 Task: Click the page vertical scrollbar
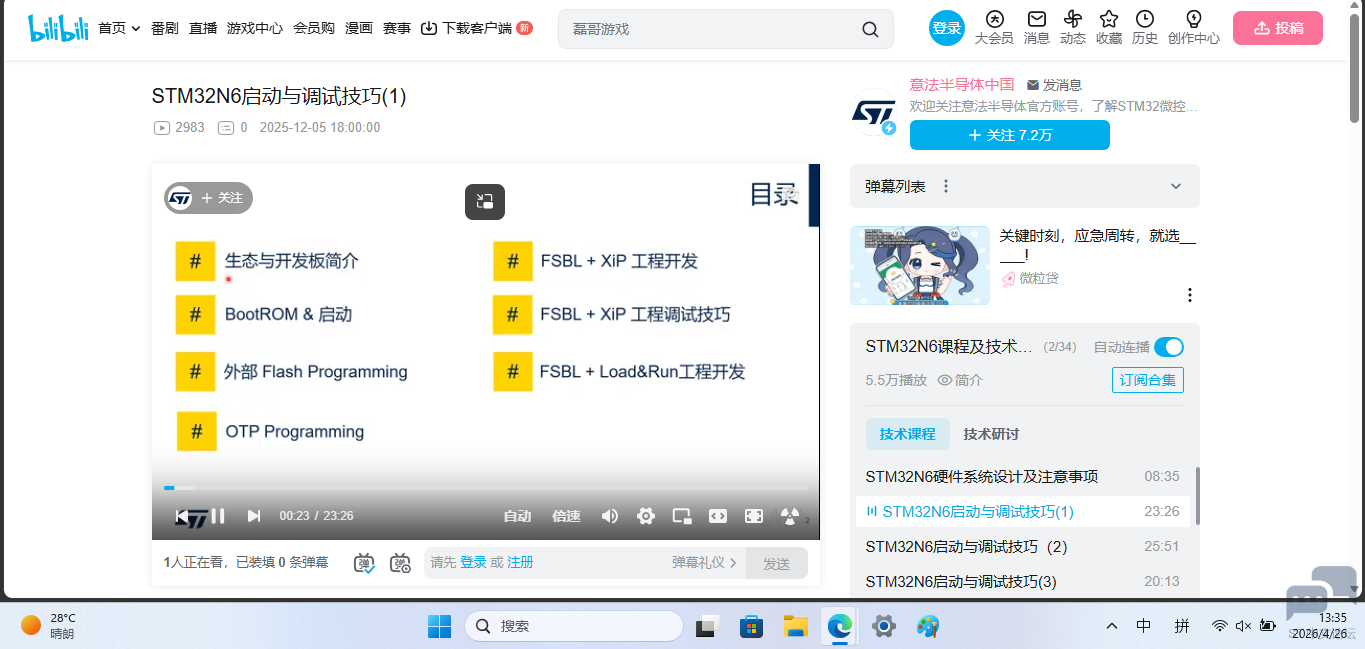pos(1356,70)
